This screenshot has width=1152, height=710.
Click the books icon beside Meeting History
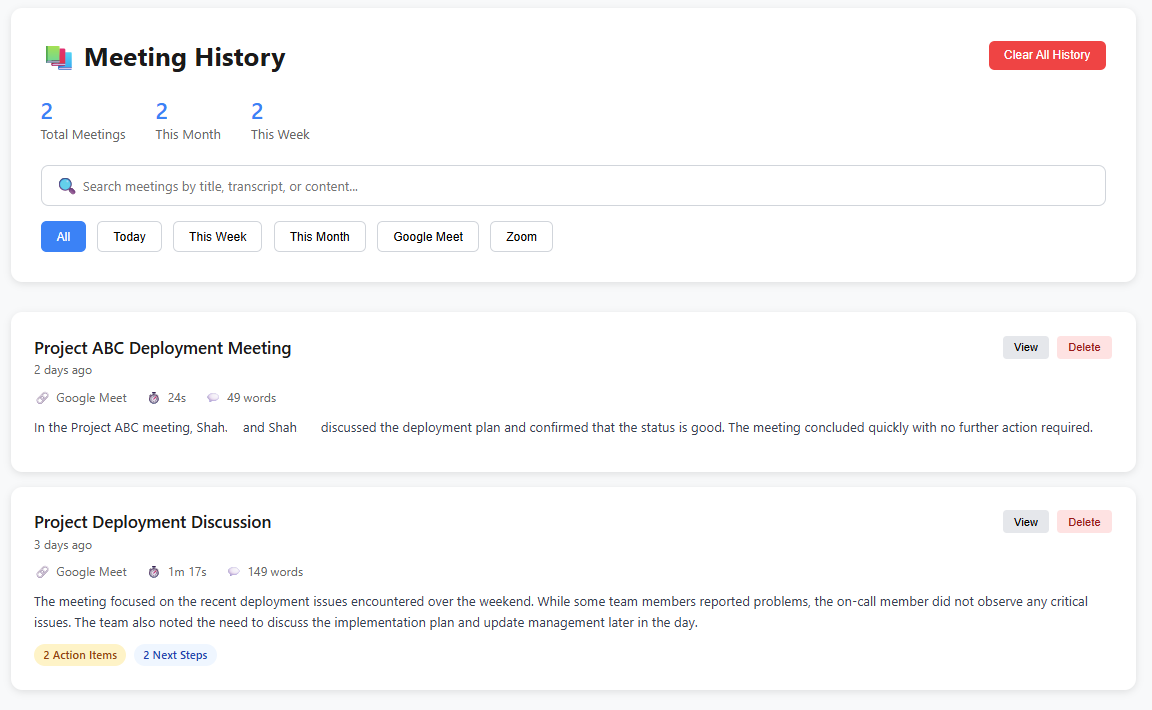[59, 58]
